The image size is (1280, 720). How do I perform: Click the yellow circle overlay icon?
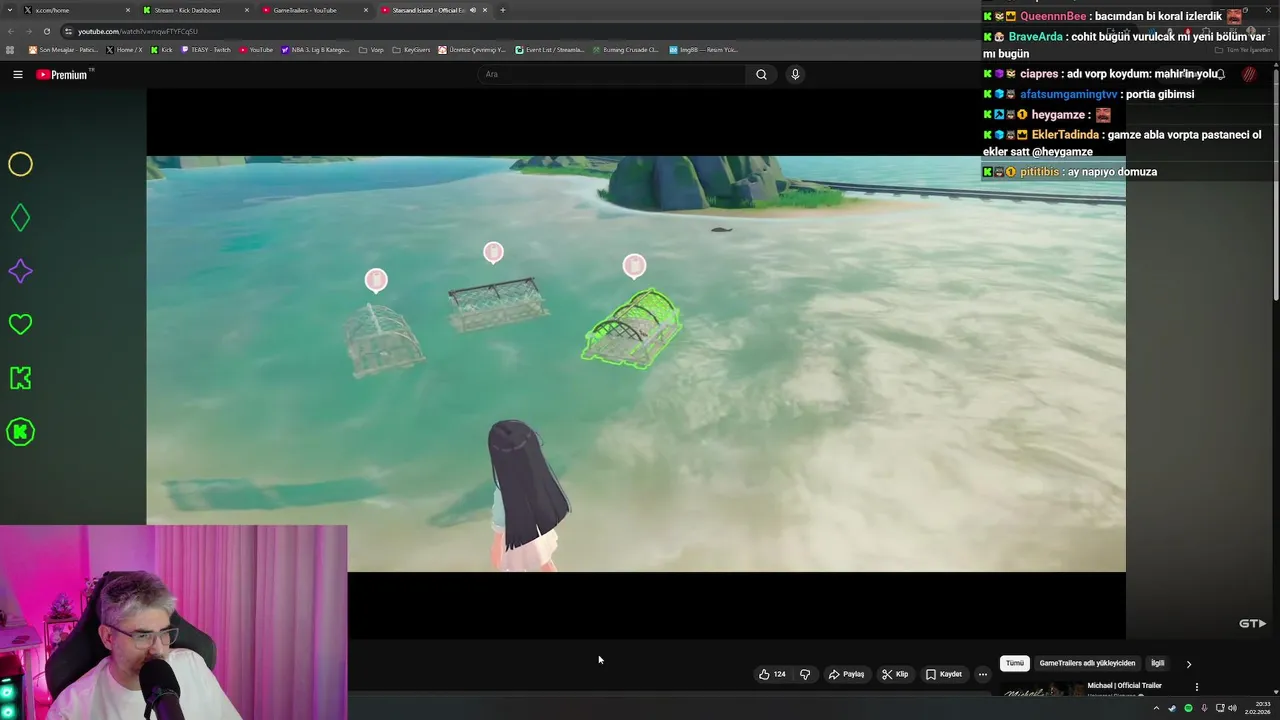click(x=20, y=164)
